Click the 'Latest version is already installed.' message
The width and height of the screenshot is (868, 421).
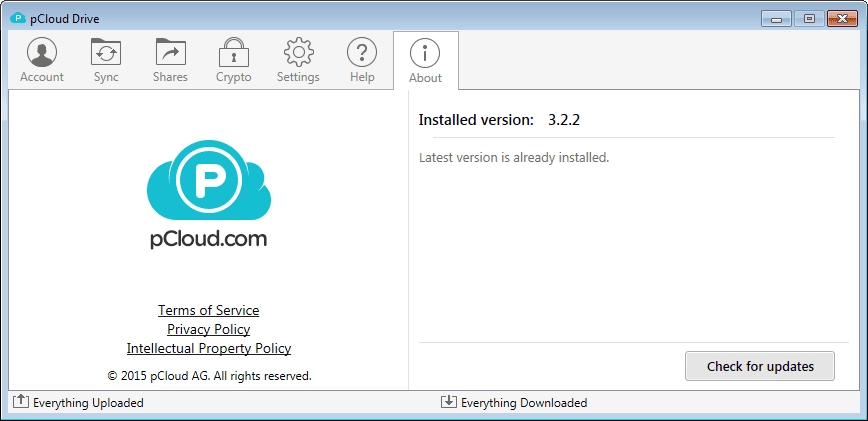coord(514,158)
